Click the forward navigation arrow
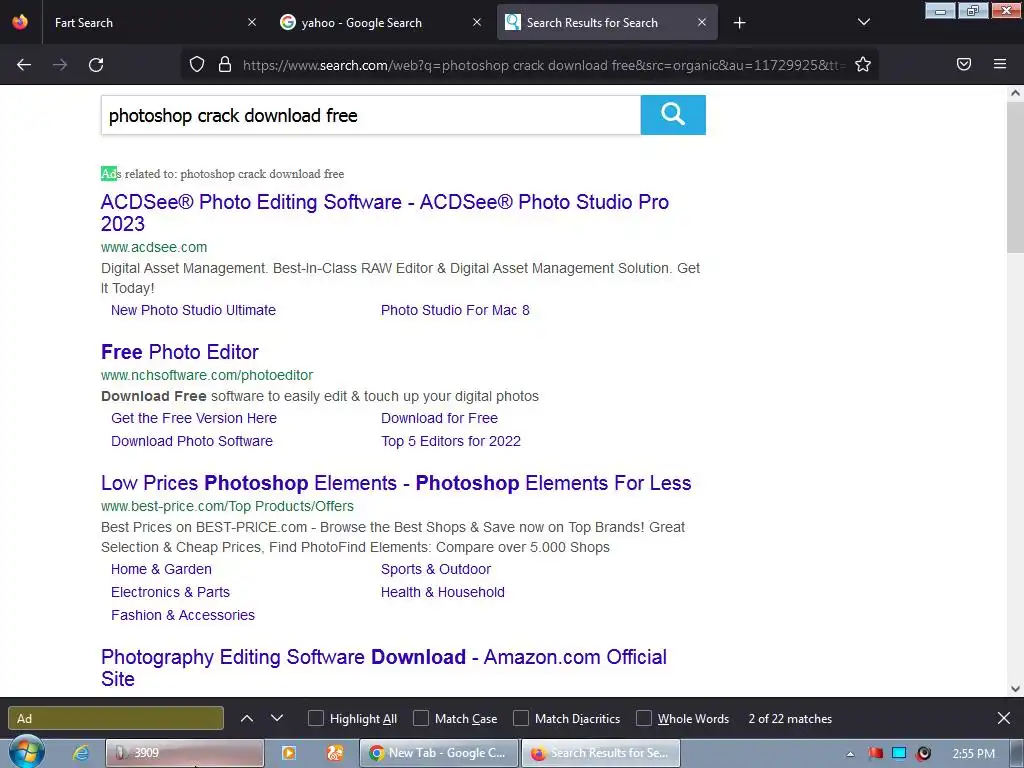Screen dimensions: 1024x768 60,65
